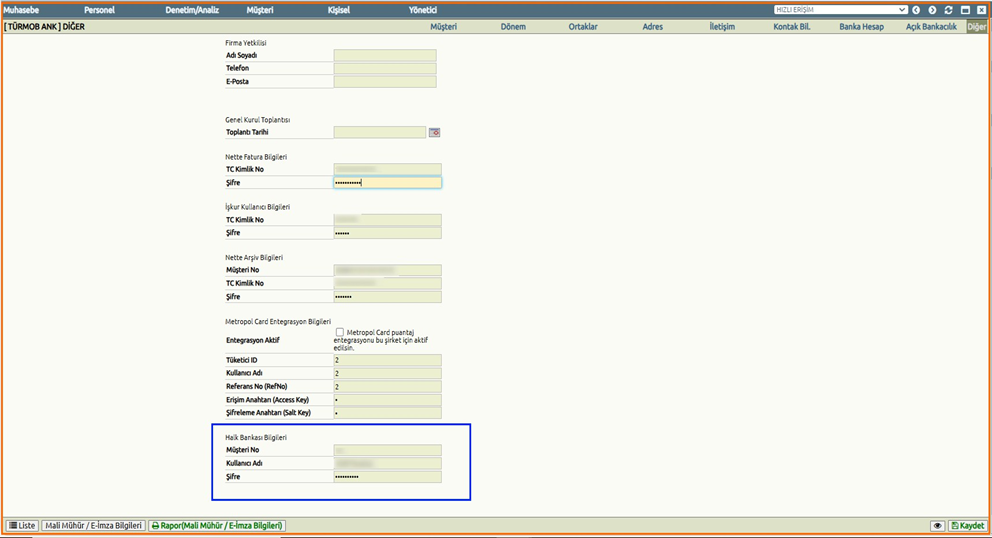This screenshot has width=992, height=538.
Task: Click the Referans No (RefNo) field
Action: tap(387, 387)
